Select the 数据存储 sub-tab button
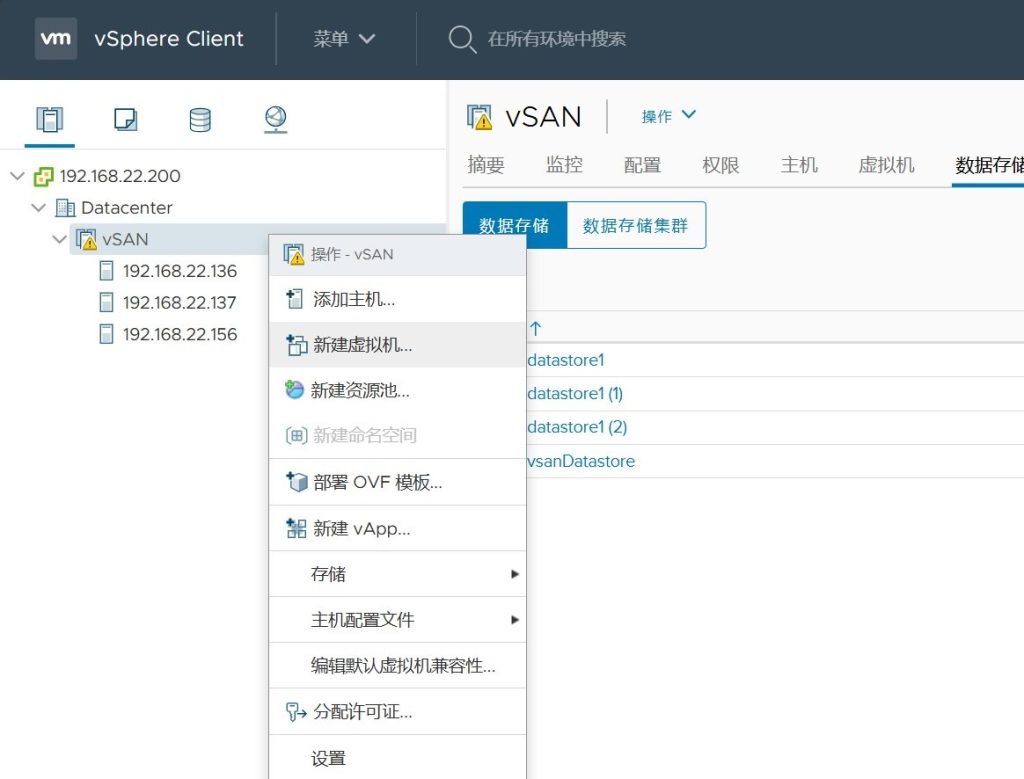The height and width of the screenshot is (779, 1024). (x=515, y=225)
